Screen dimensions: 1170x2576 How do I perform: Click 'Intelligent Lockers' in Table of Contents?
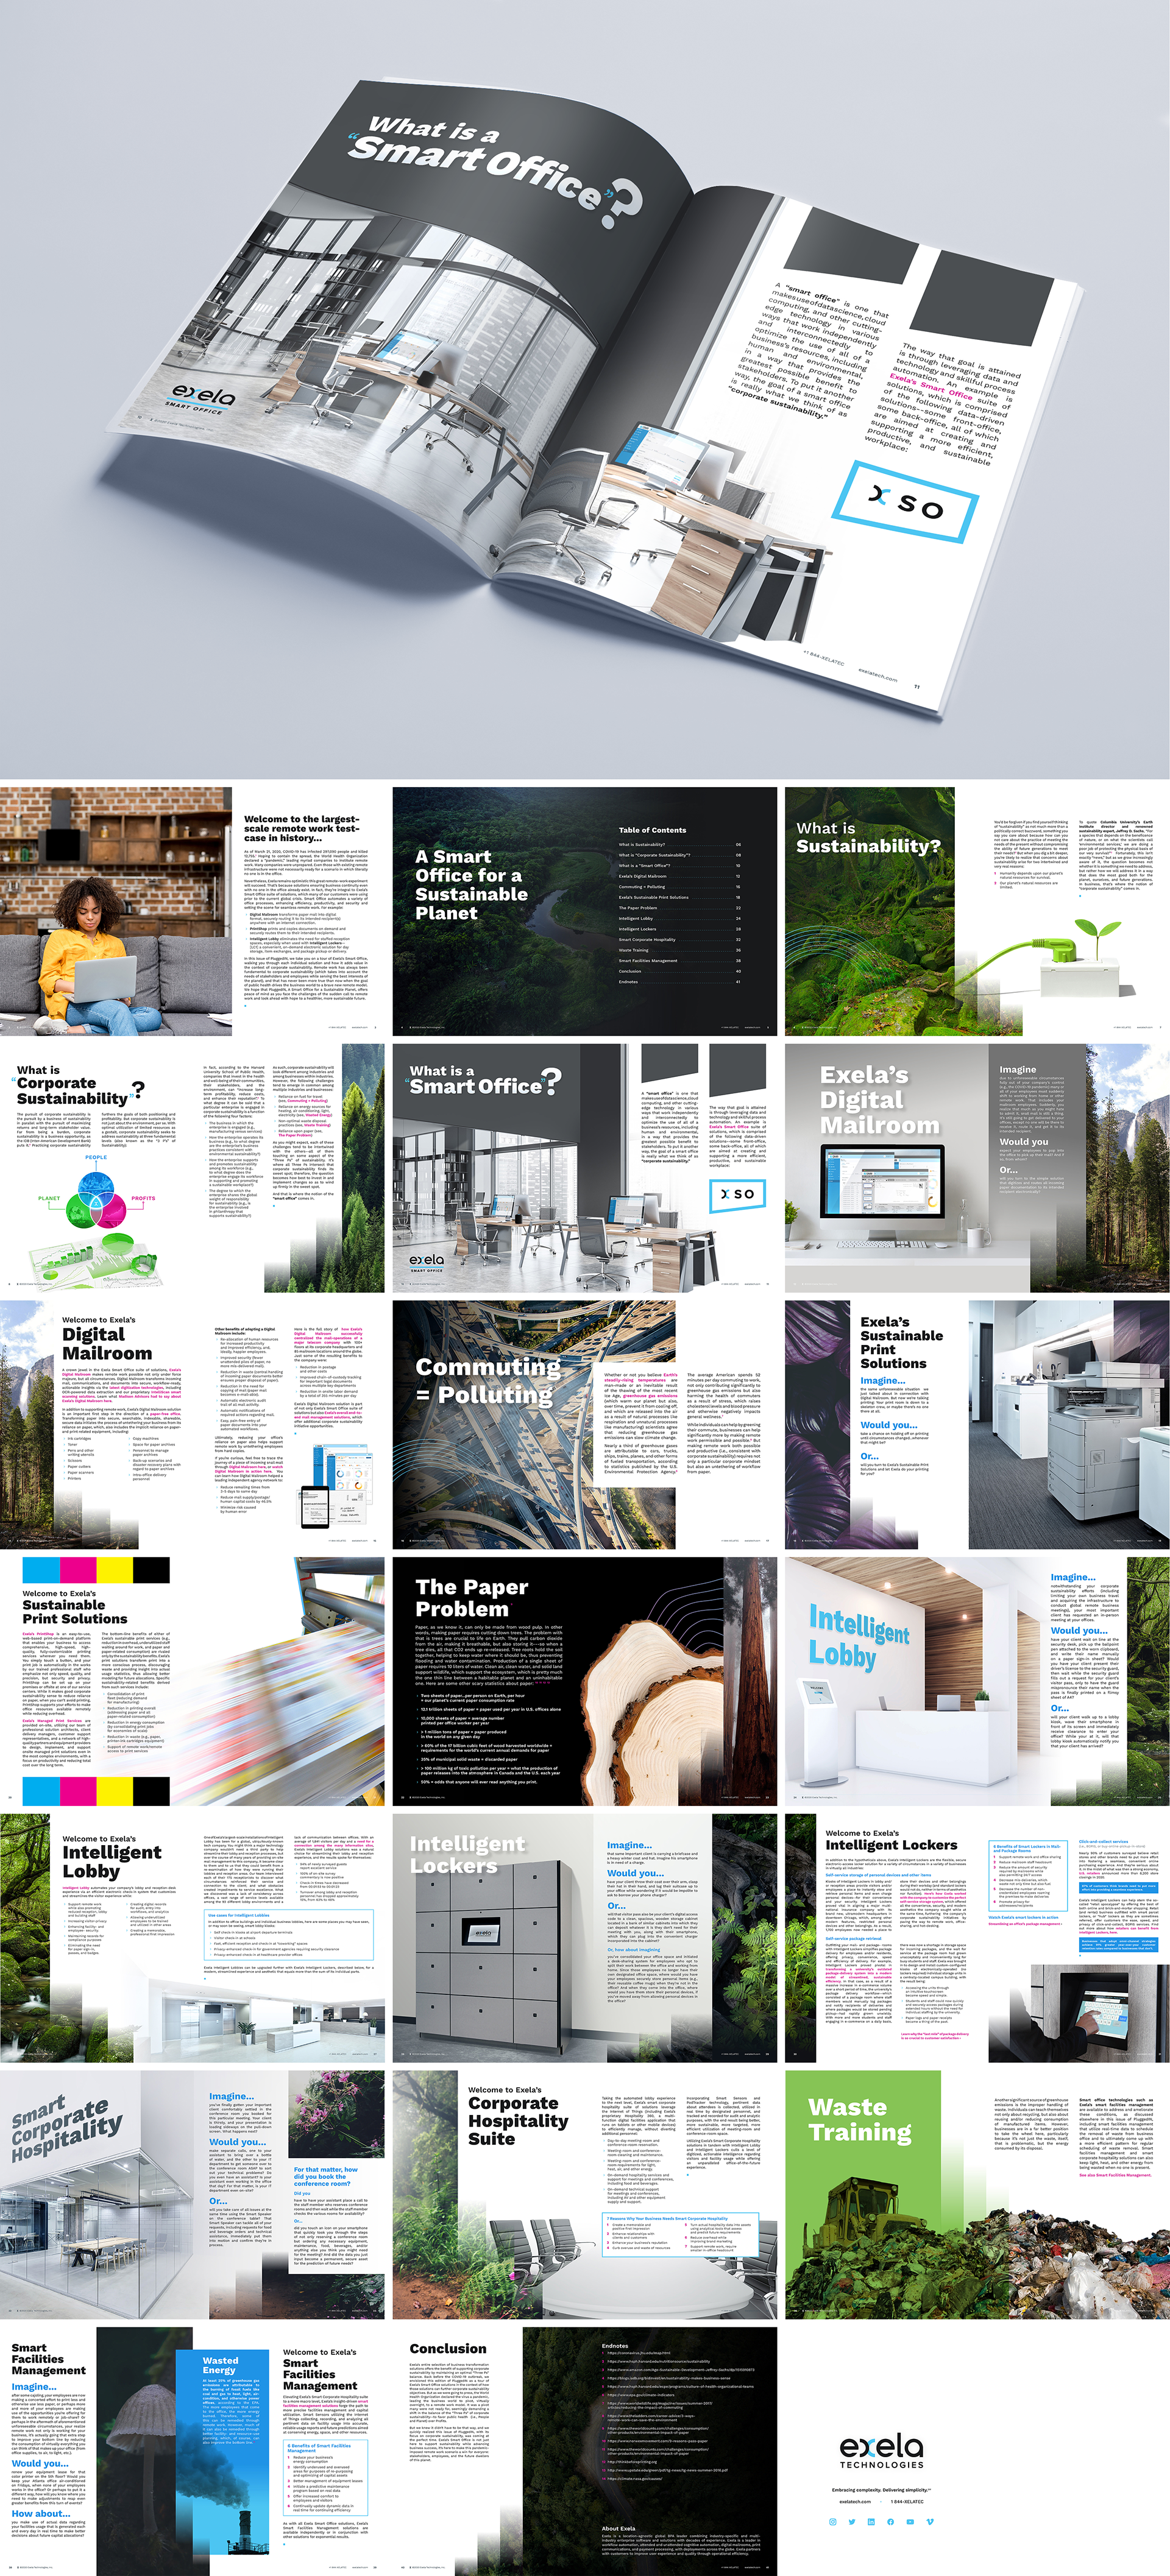[638, 930]
